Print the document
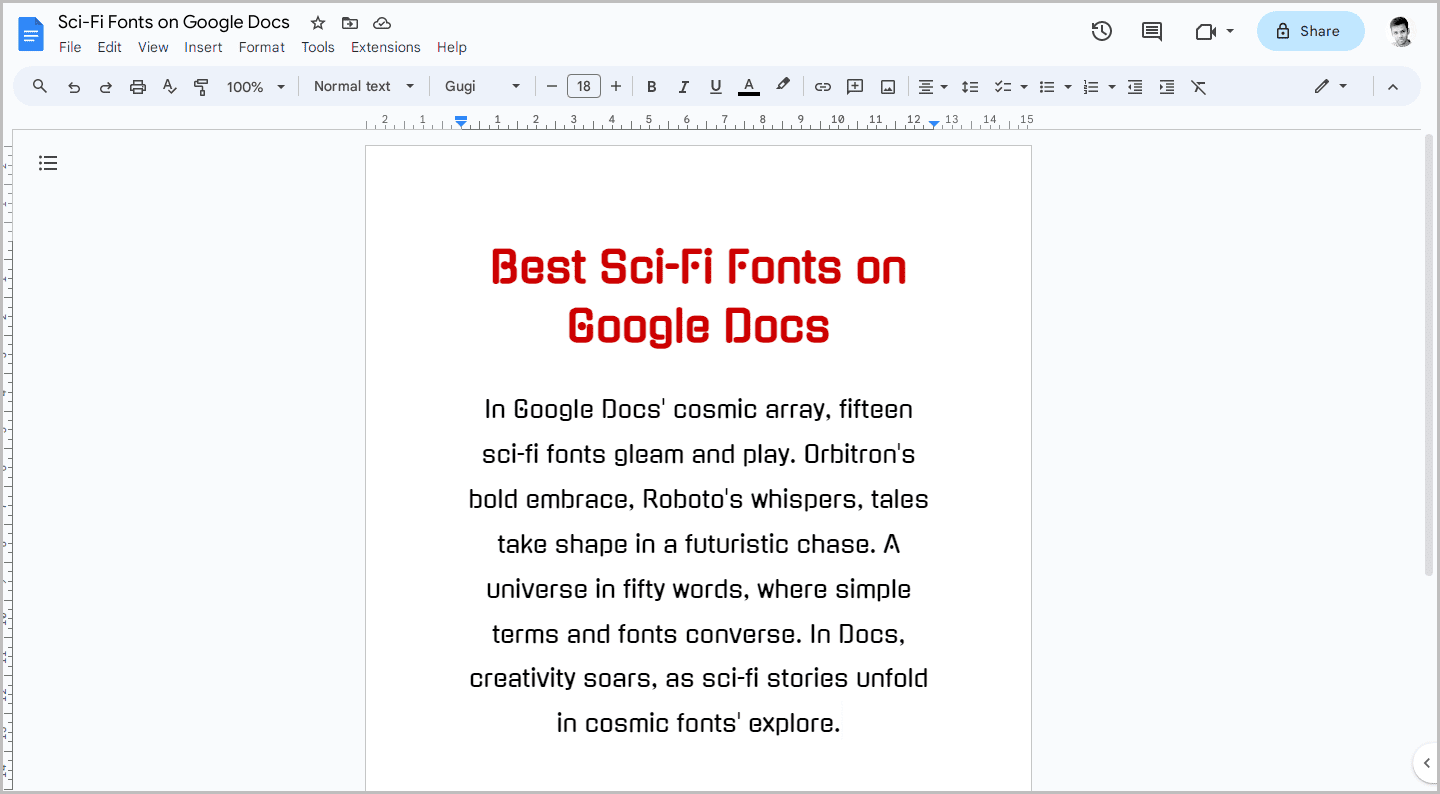Viewport: 1440px width, 794px height. (137, 86)
